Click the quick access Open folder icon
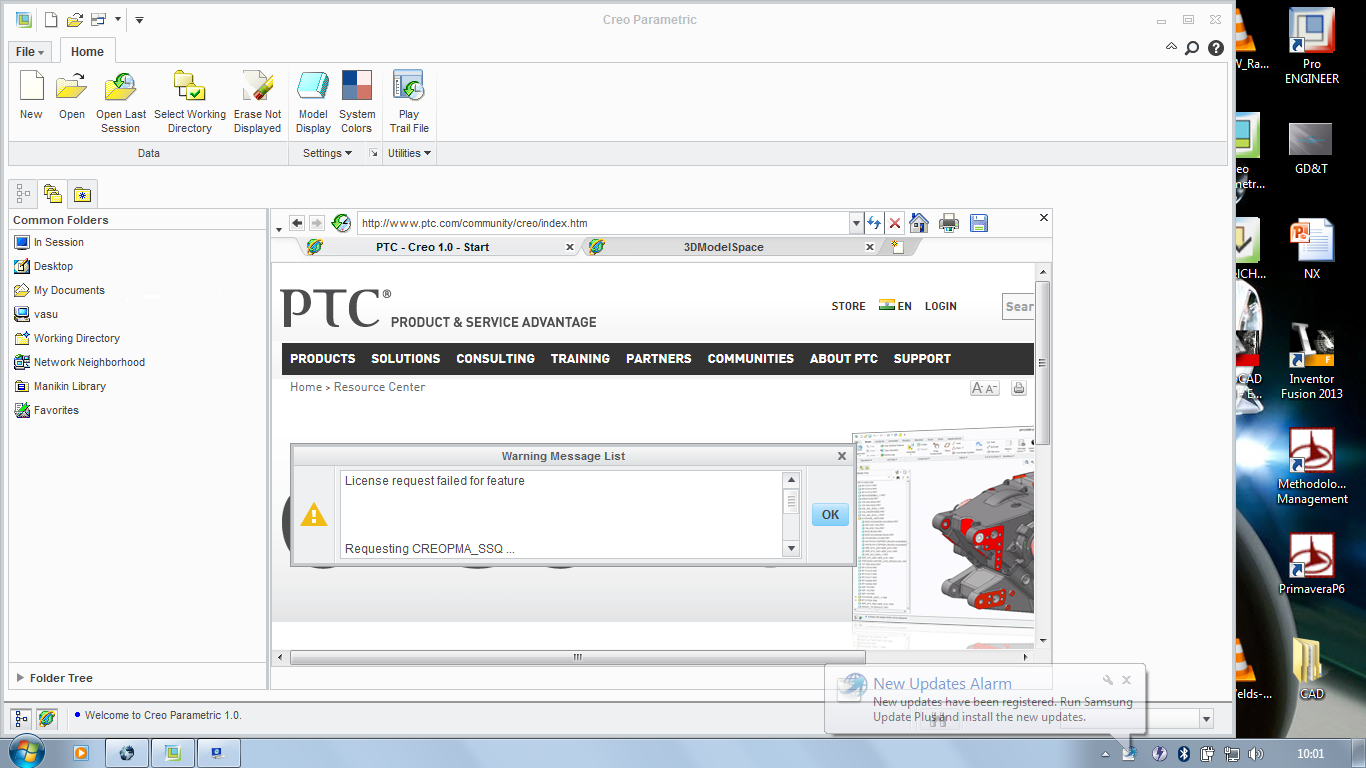The height and width of the screenshot is (768, 1366). point(74,19)
